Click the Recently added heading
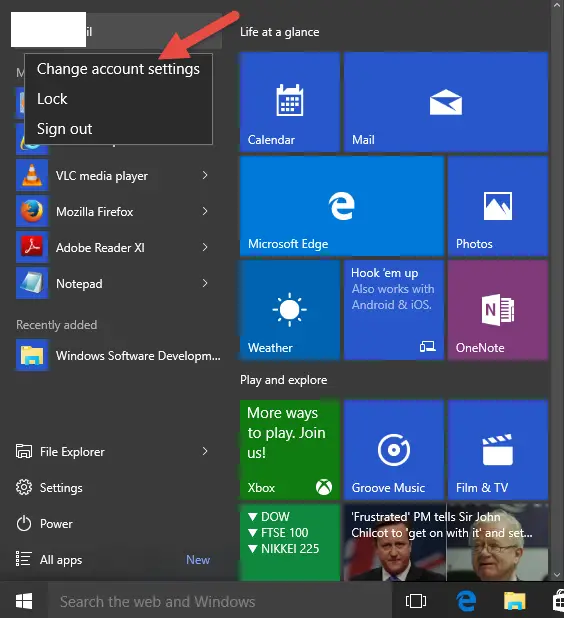564x618 pixels. (x=56, y=325)
